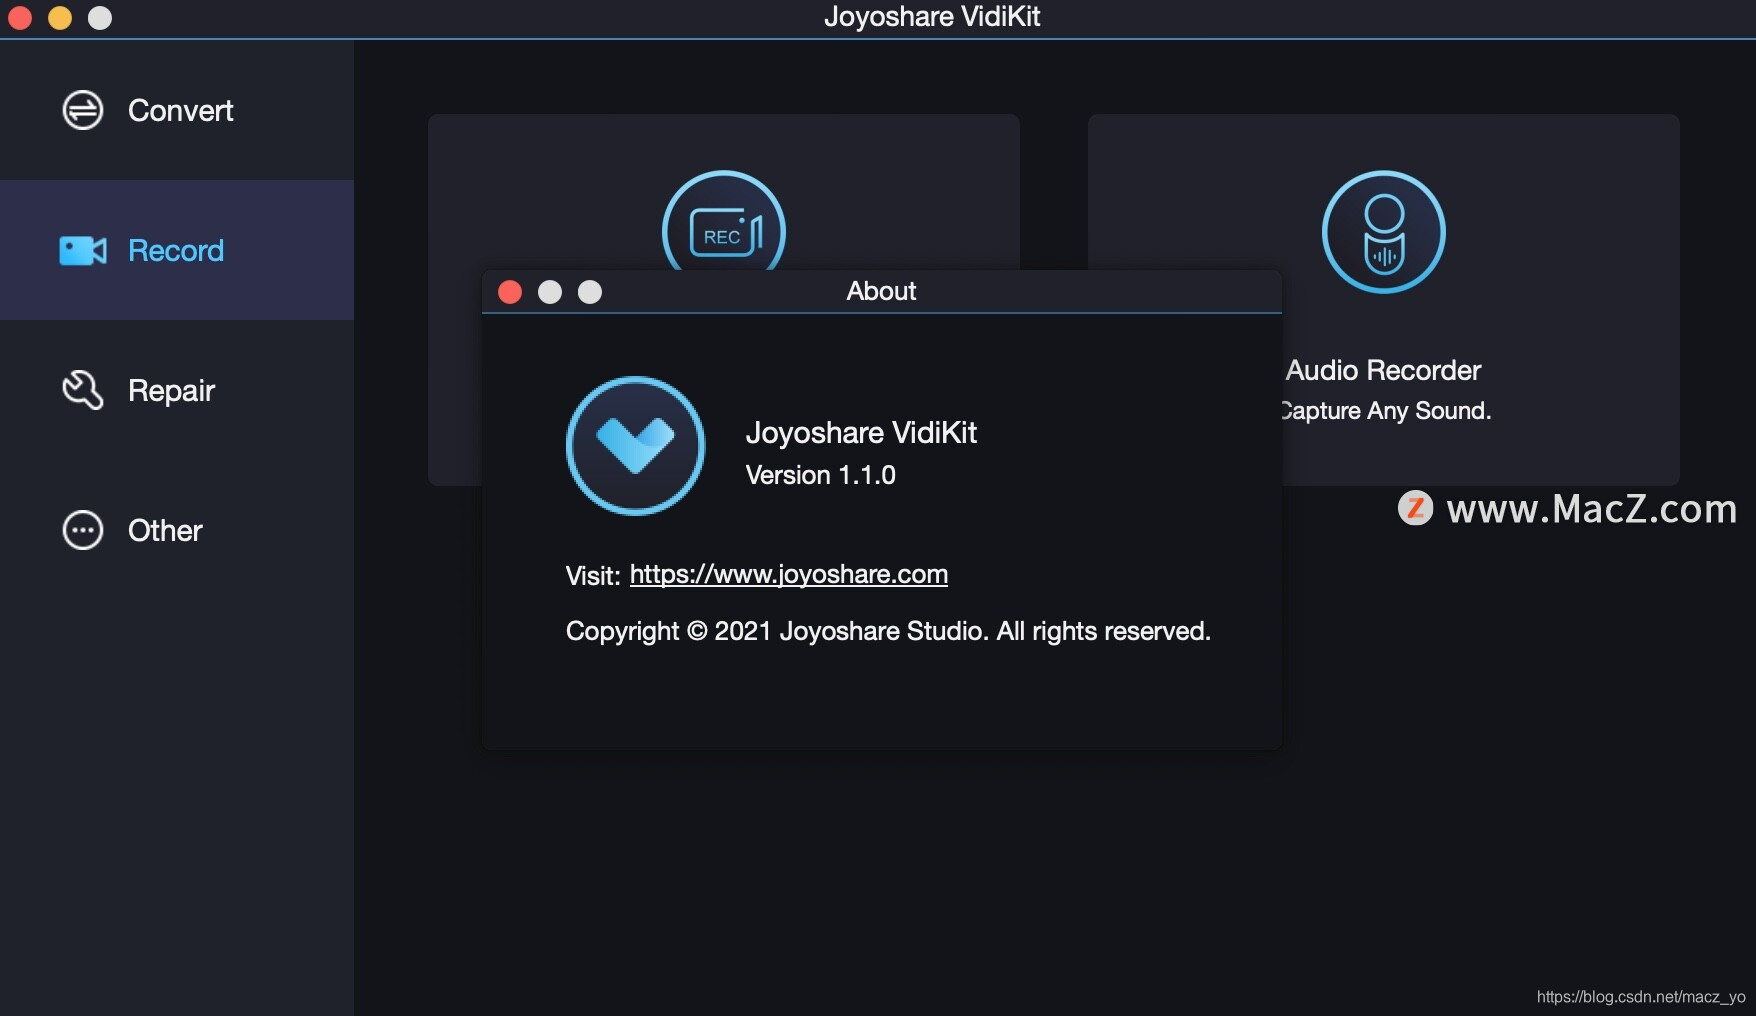Click the Joyoshare VidiKit window title

932,16
